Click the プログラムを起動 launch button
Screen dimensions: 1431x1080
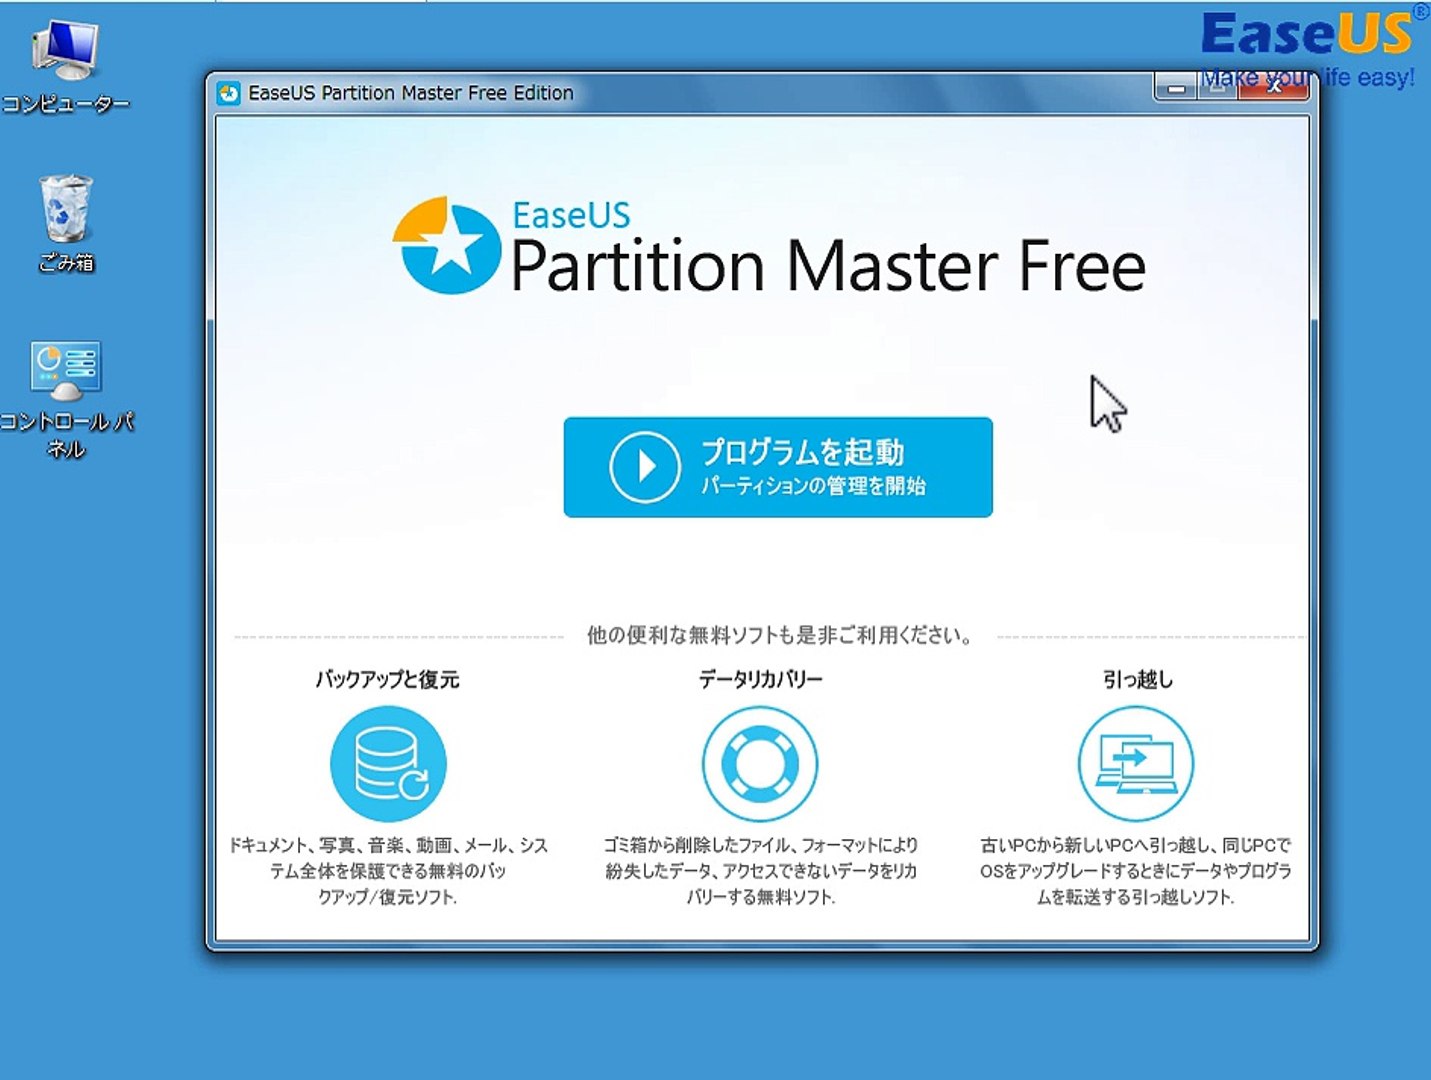pos(778,467)
